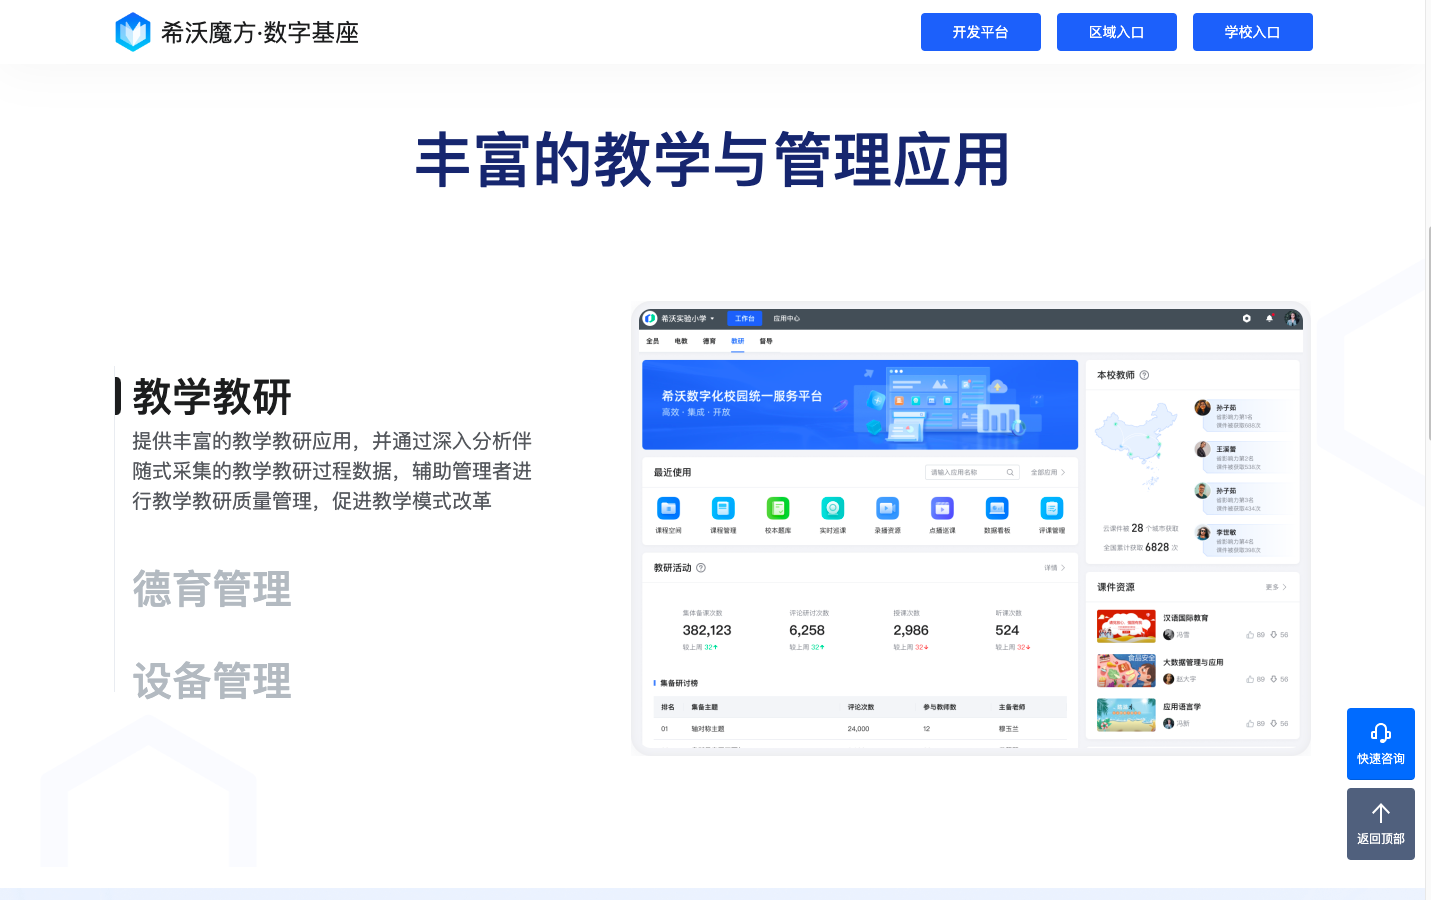Click the 希沃魔方 logo icon
Image resolution: width=1431 pixels, height=900 pixels.
133,32
